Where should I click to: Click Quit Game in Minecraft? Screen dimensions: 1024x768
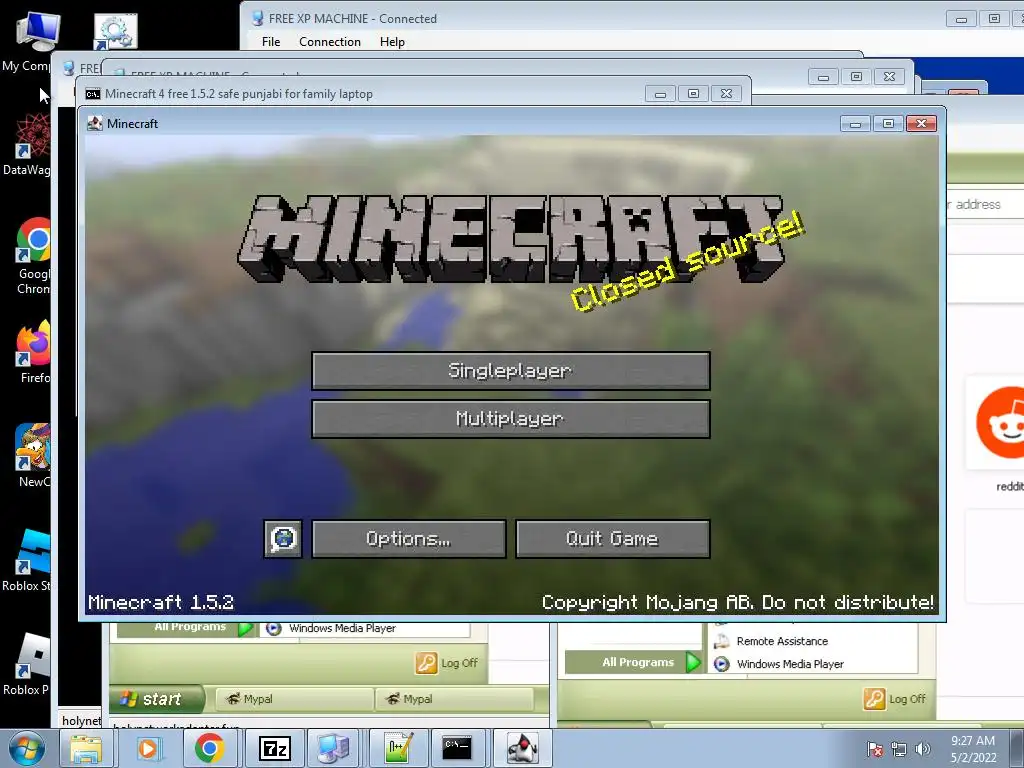click(613, 539)
